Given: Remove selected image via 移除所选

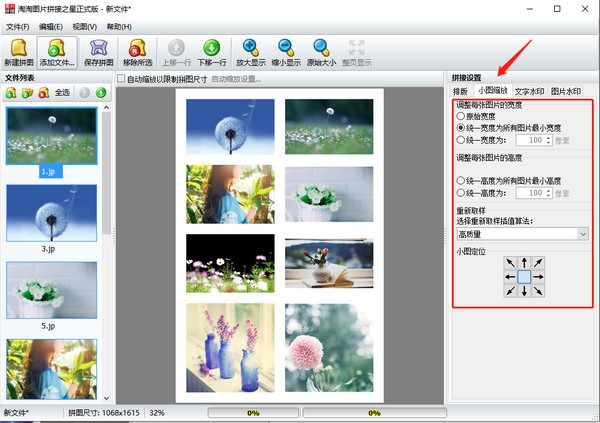Looking at the screenshot, I should (x=136, y=52).
